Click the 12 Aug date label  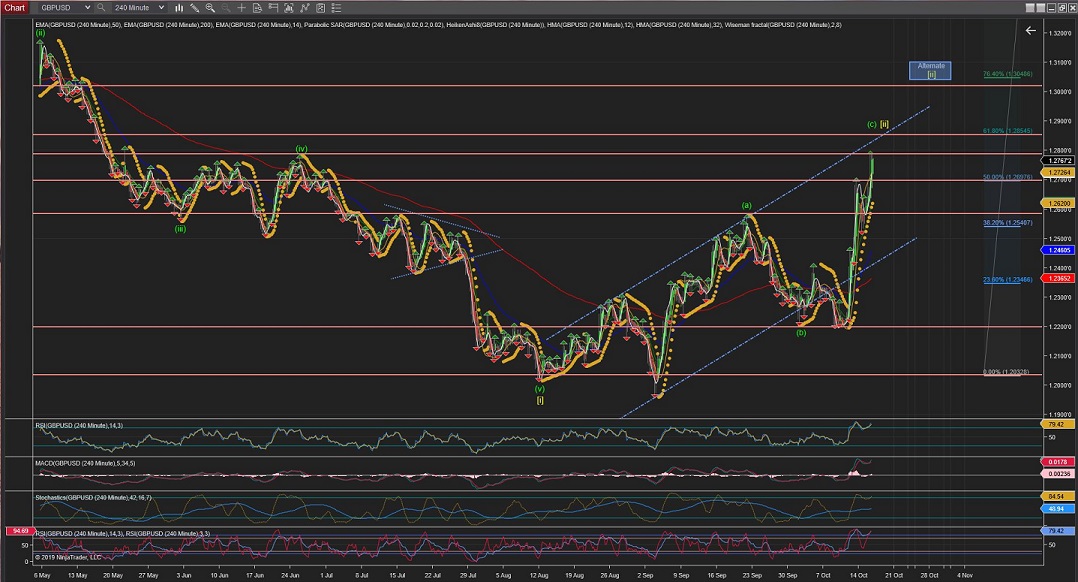[539, 575]
